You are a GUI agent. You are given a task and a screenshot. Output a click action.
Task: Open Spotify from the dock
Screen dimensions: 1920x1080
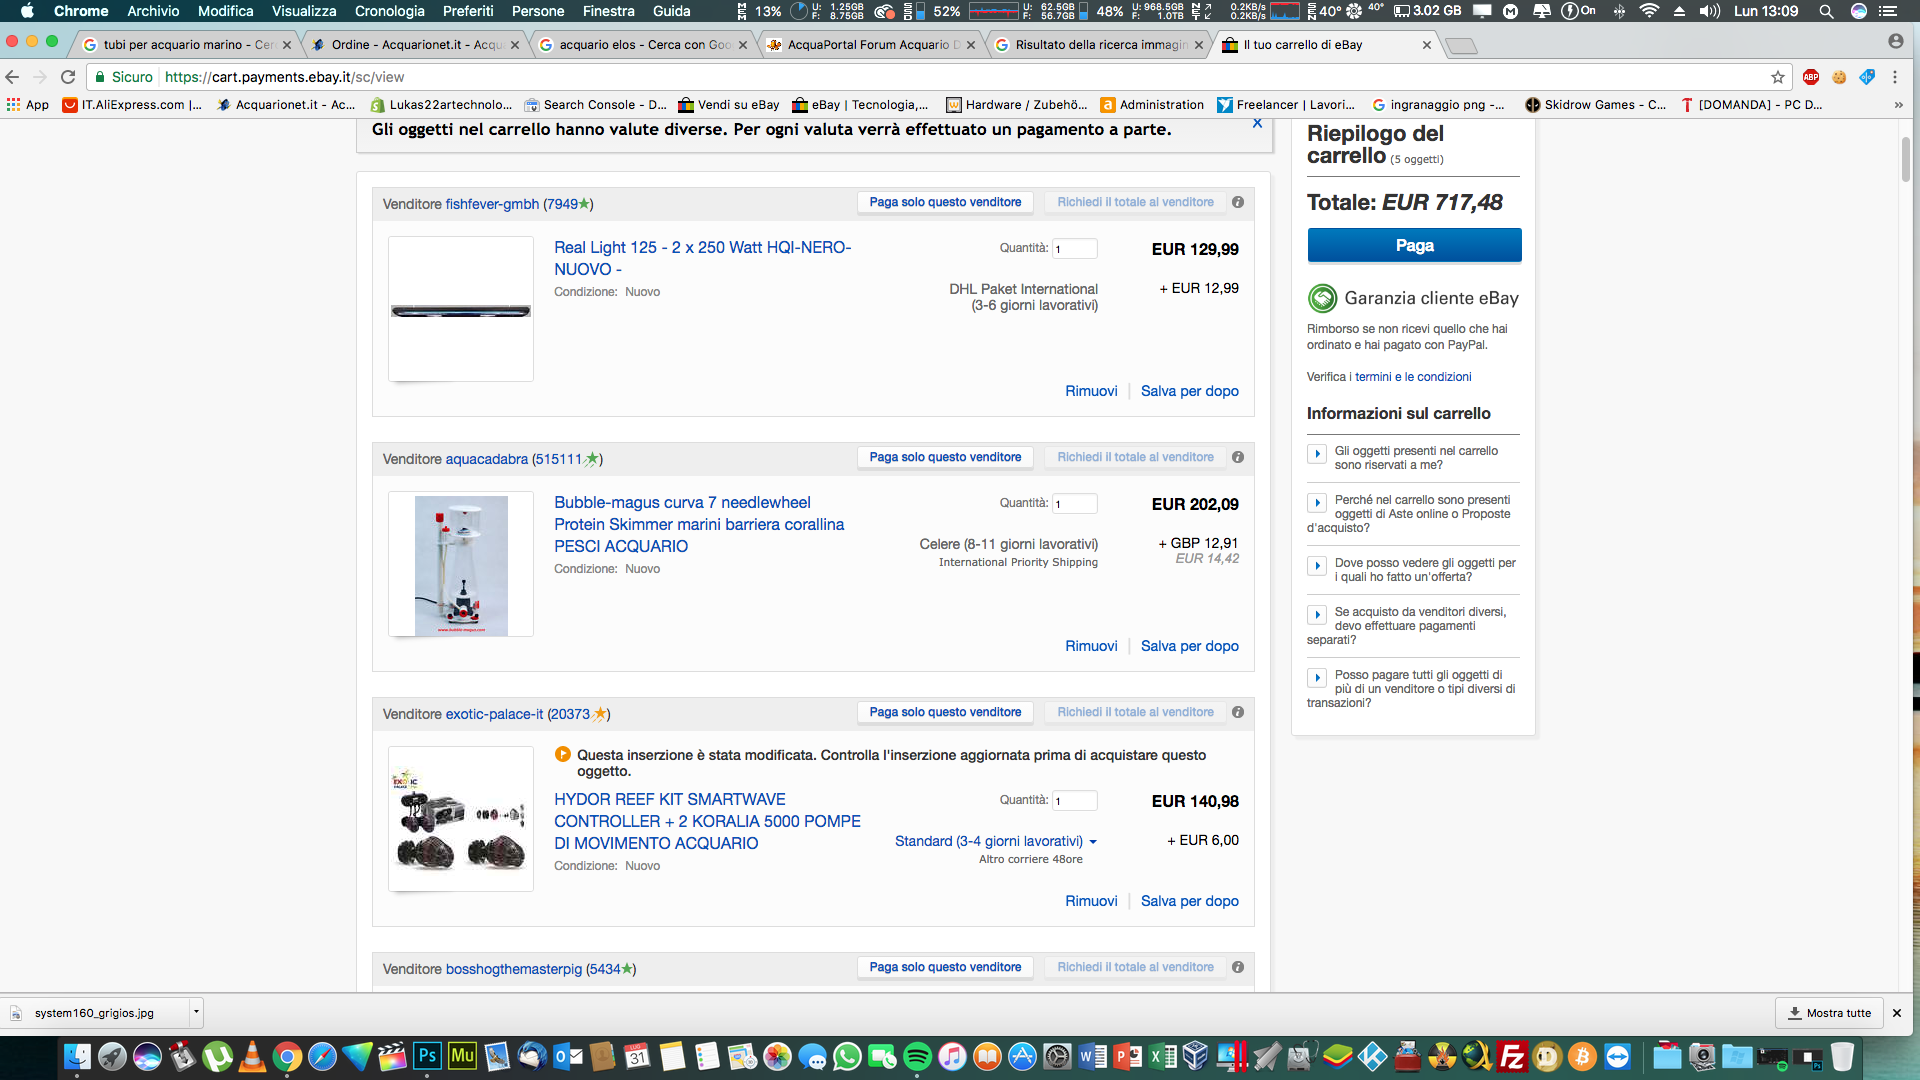point(917,1056)
